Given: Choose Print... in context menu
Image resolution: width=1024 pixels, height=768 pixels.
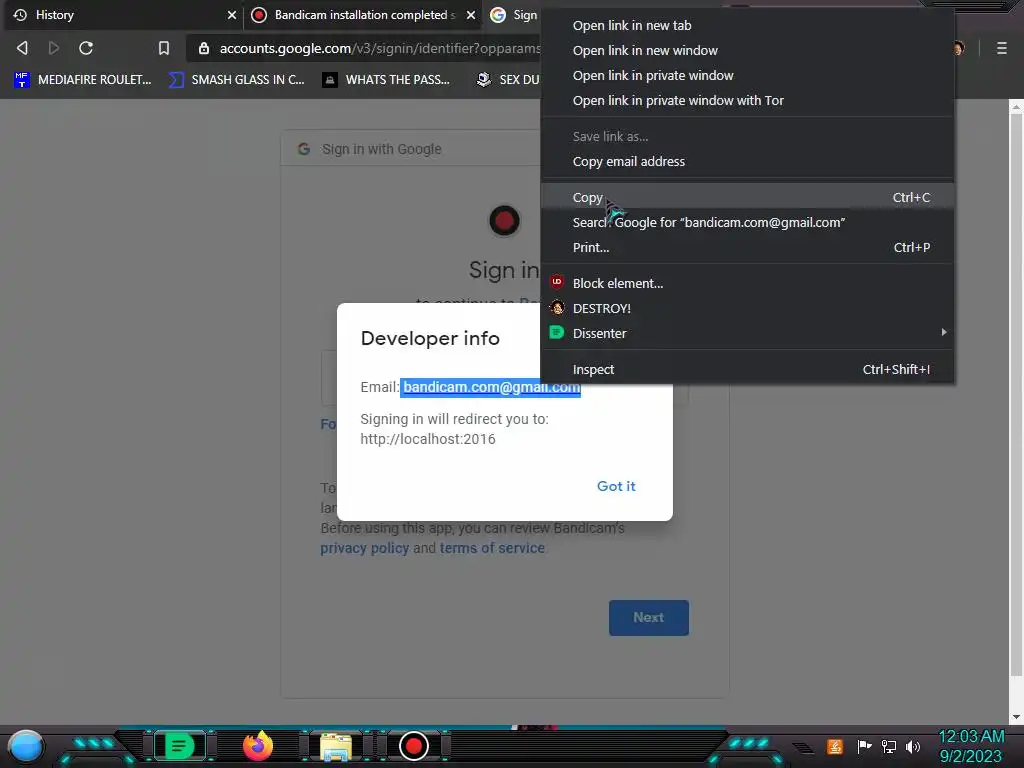Looking at the screenshot, I should point(748,247).
